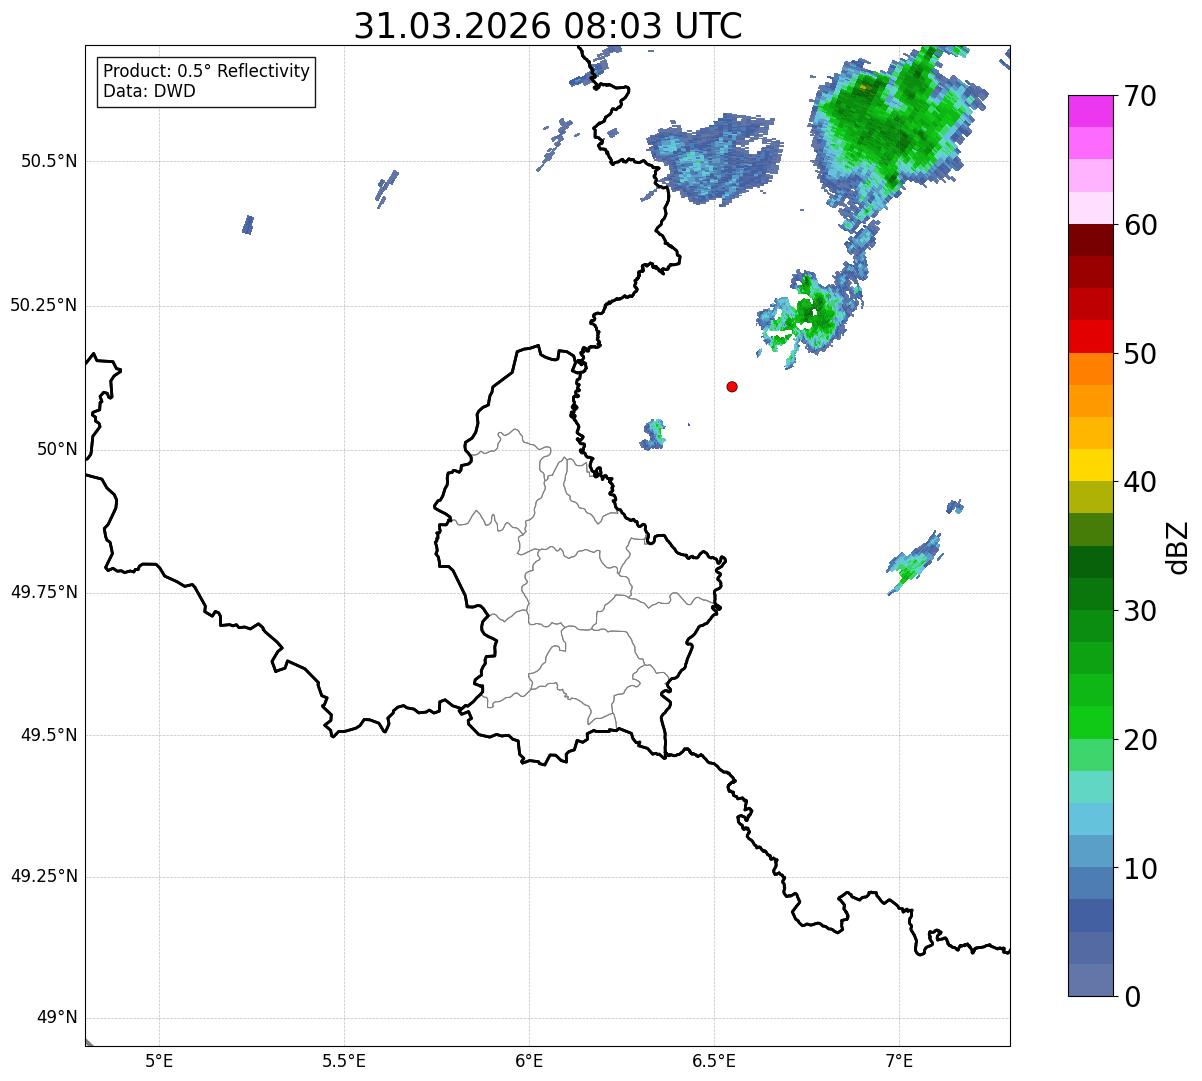This screenshot has width=1202, height=1081.
Task: Click the bright red 50 dBZ color band
Action: pos(1090,337)
